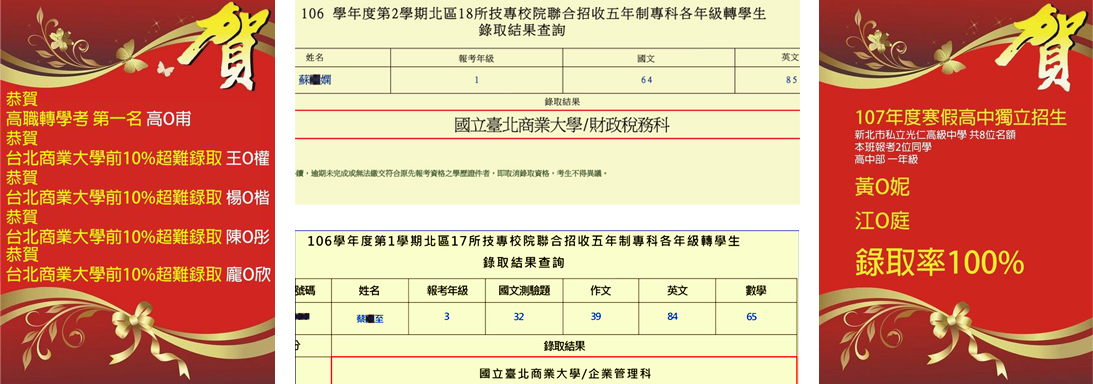Viewport: 1093px width, 384px height.
Task: Open the student name link 蘇■嫻
Action: (x=314, y=80)
